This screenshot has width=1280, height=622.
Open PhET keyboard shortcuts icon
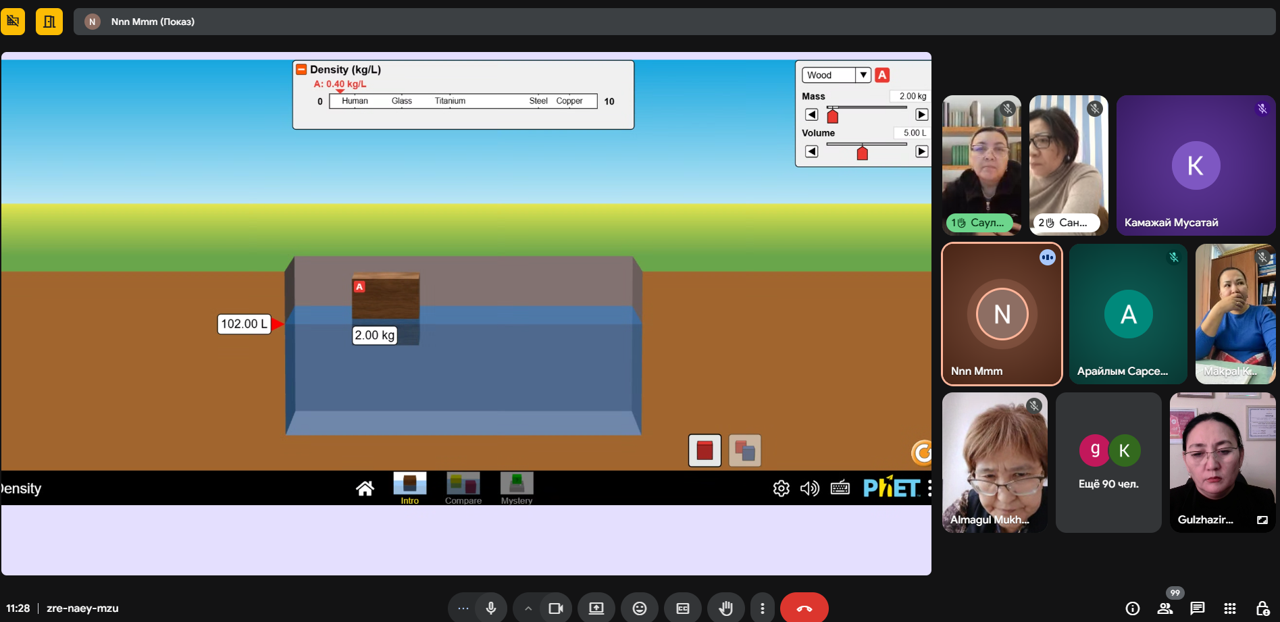click(x=840, y=488)
